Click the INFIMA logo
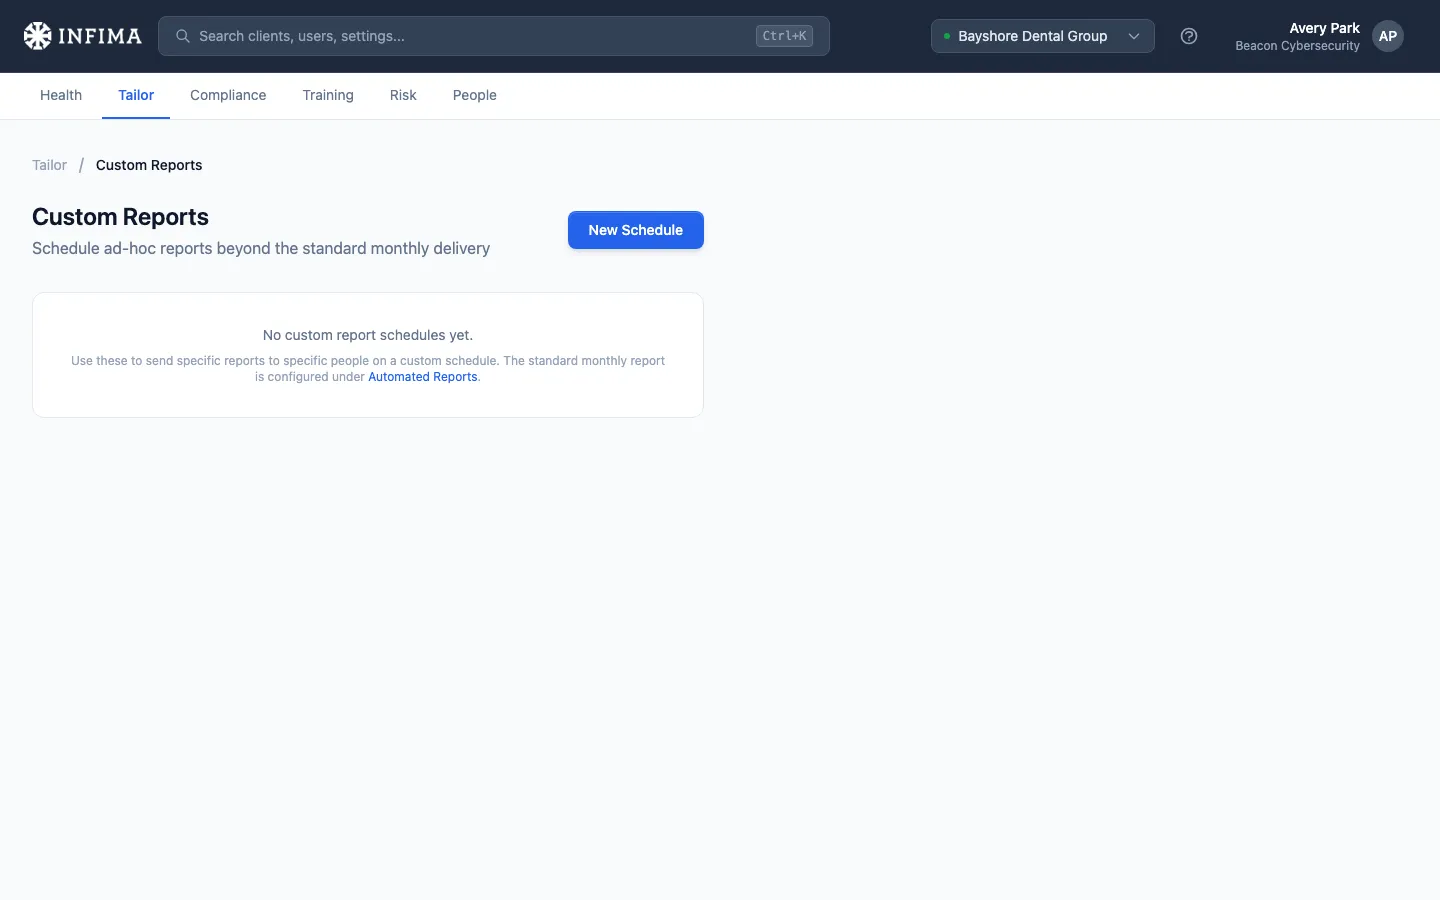The height and width of the screenshot is (900, 1440). pos(82,36)
